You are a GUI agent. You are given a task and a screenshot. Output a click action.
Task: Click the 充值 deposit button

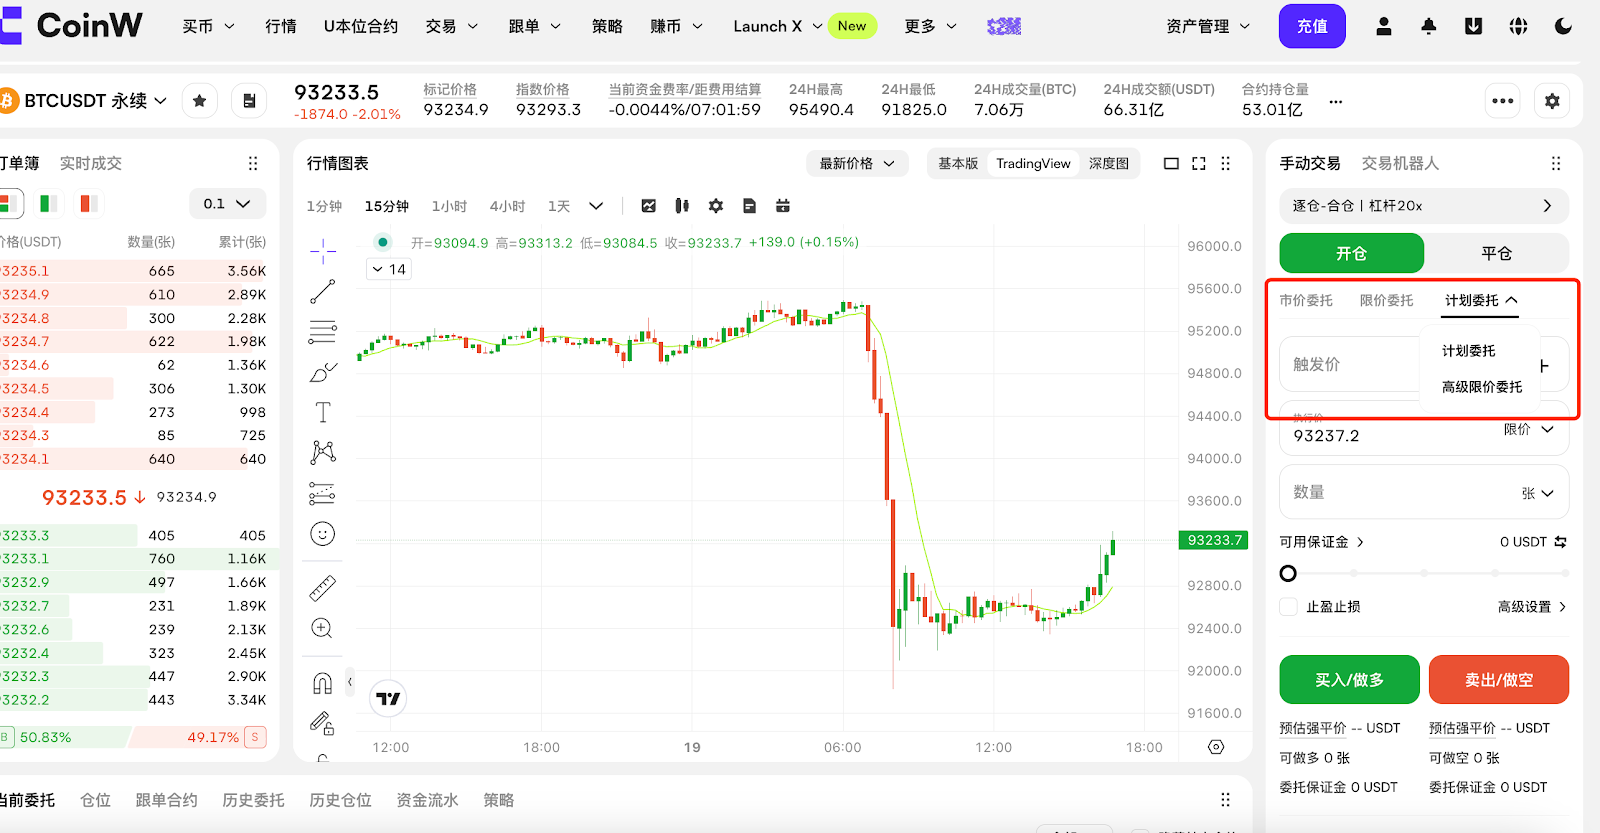tap(1312, 27)
